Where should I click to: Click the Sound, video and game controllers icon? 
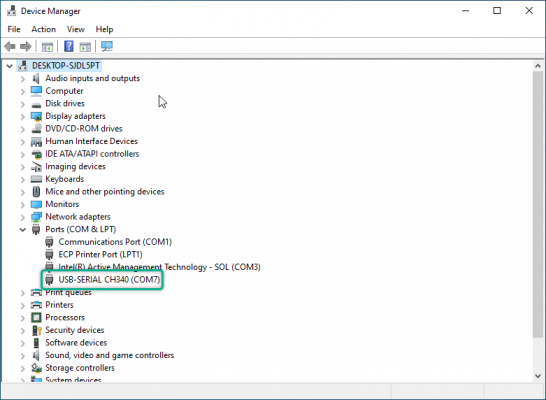[x=36, y=355]
